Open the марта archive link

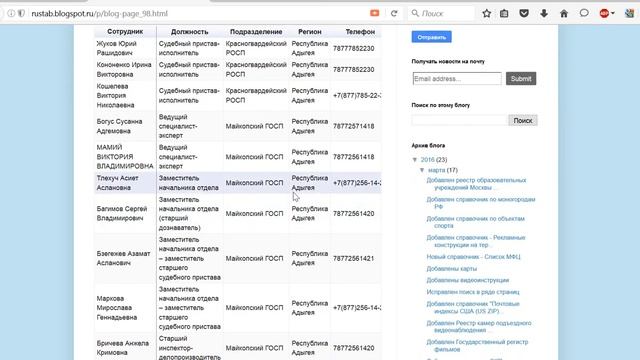tap(436, 170)
